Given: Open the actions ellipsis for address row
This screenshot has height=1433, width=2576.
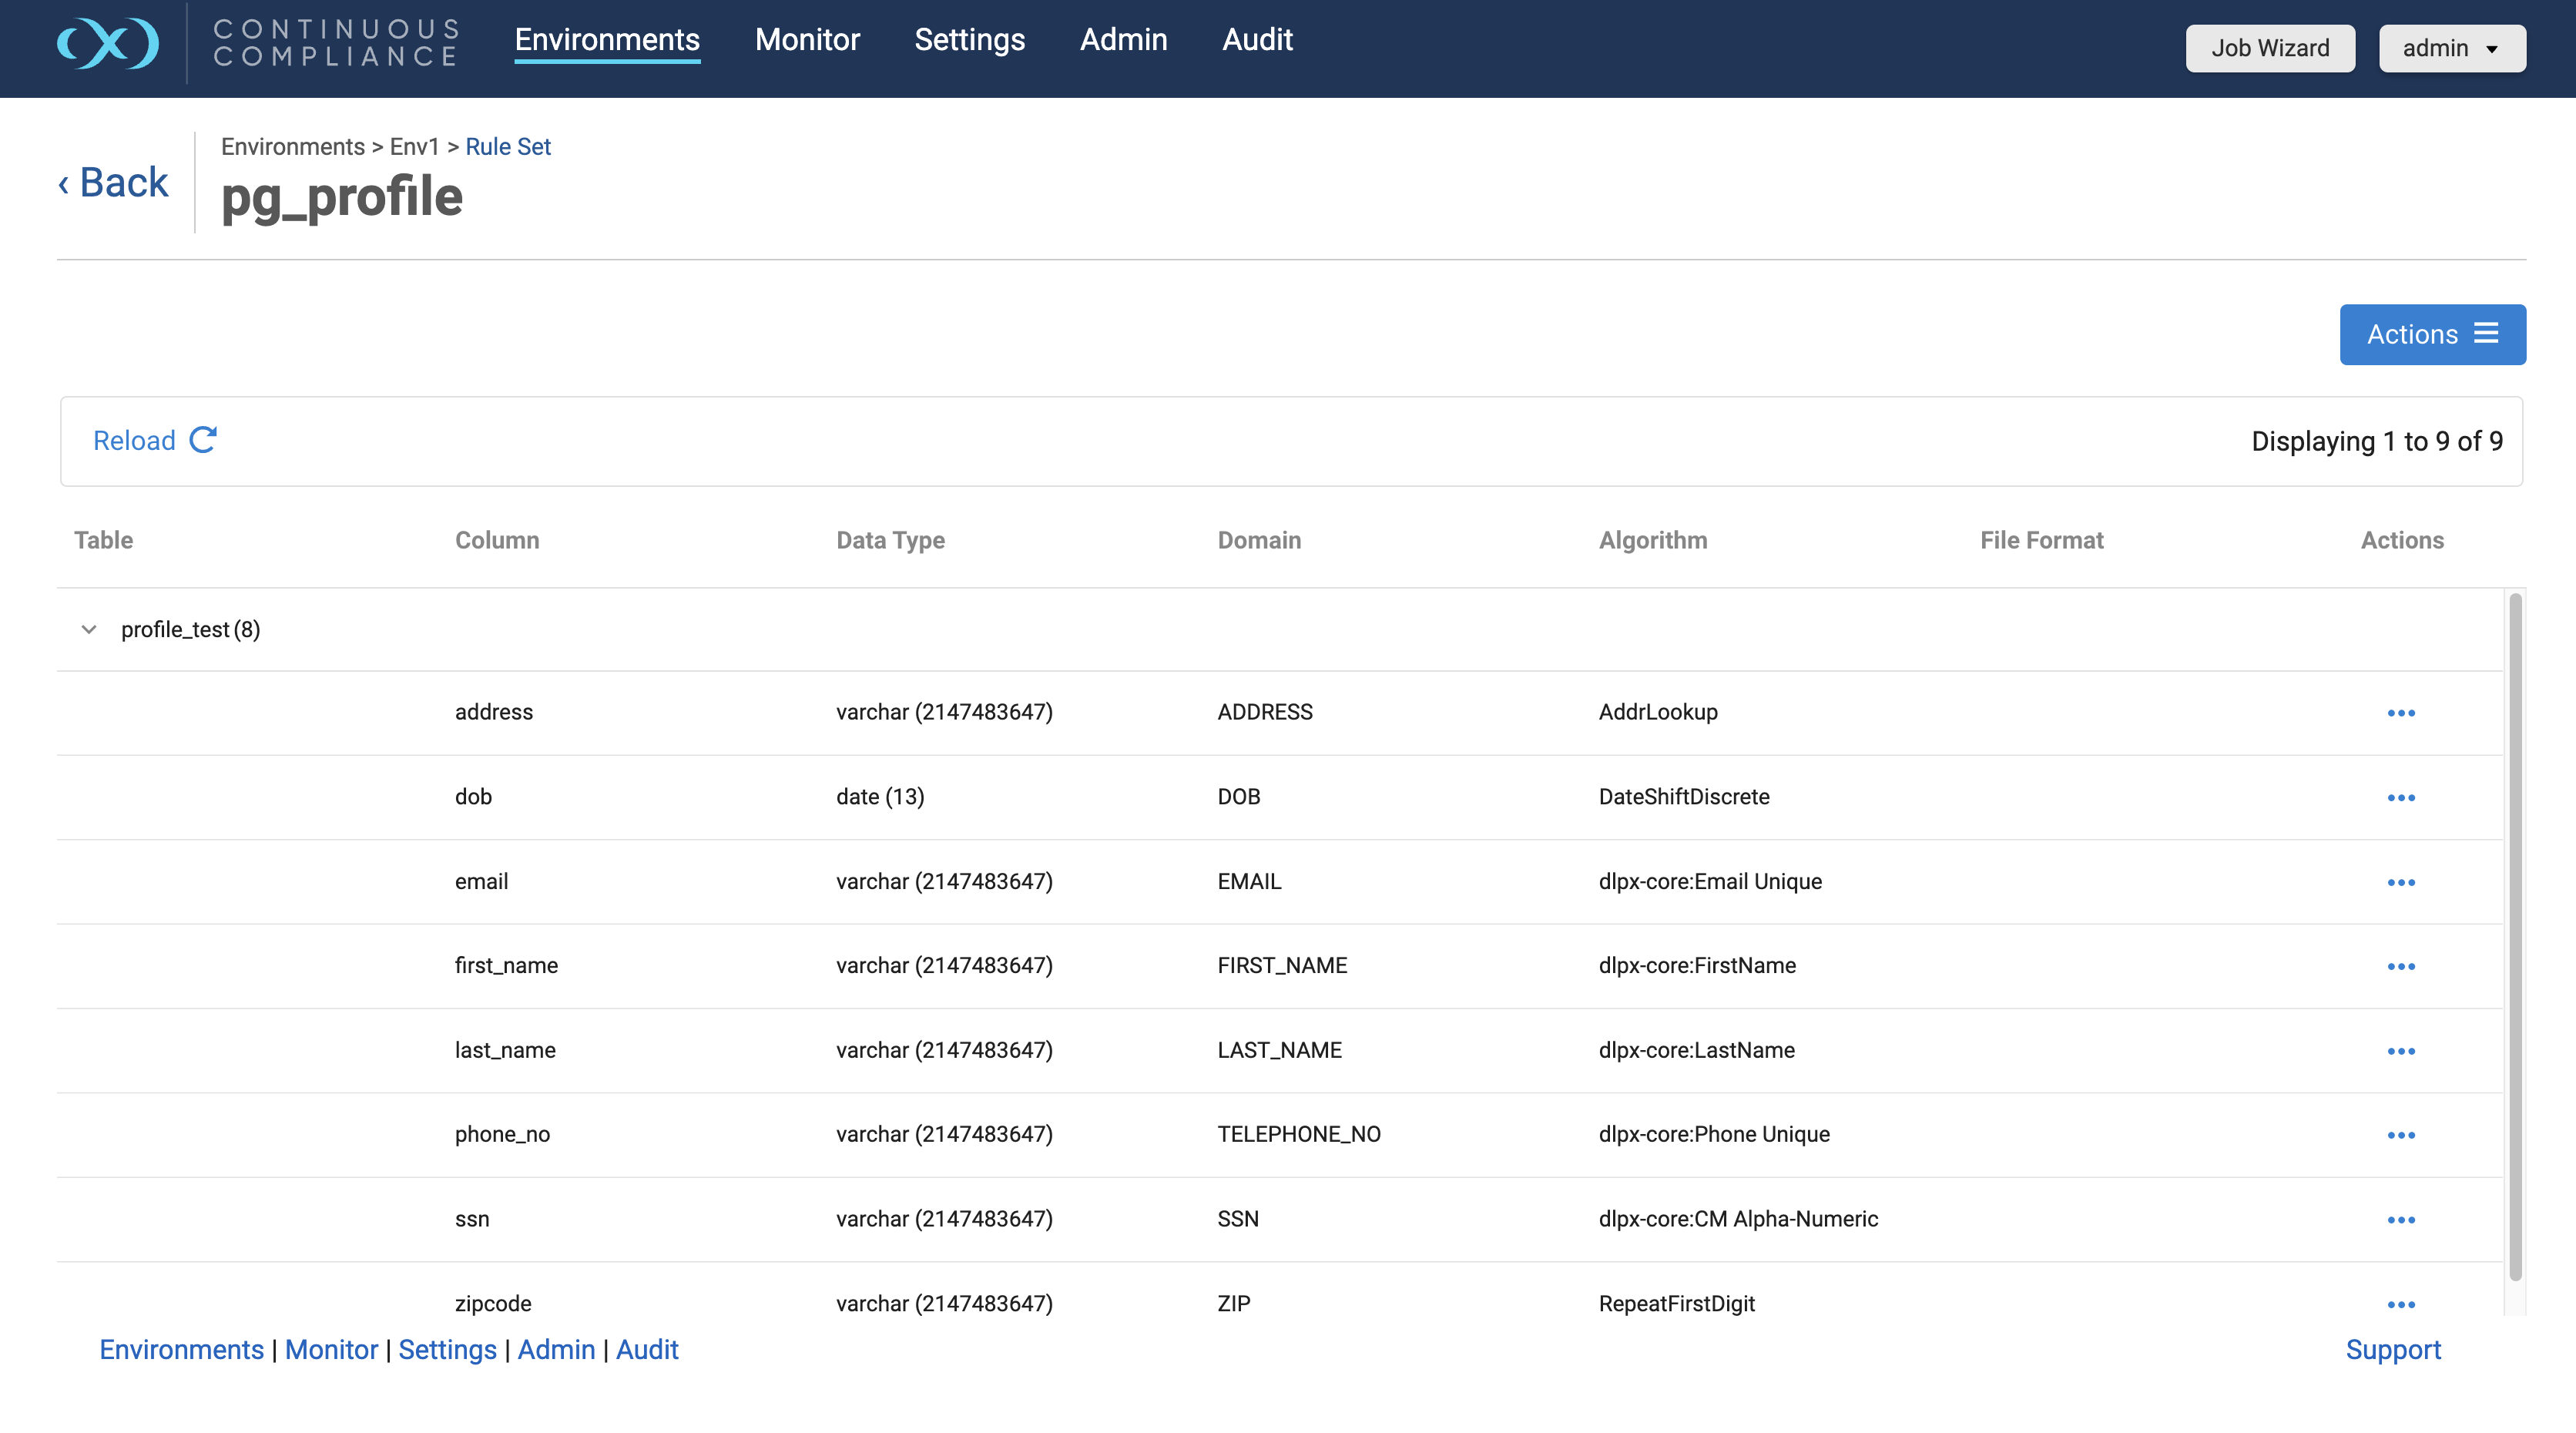Looking at the screenshot, I should click(x=2401, y=713).
